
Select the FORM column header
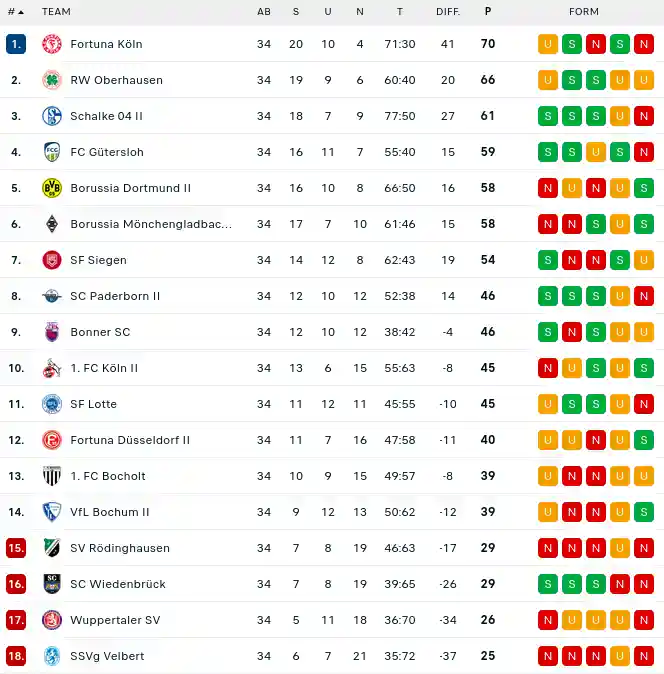coord(584,12)
